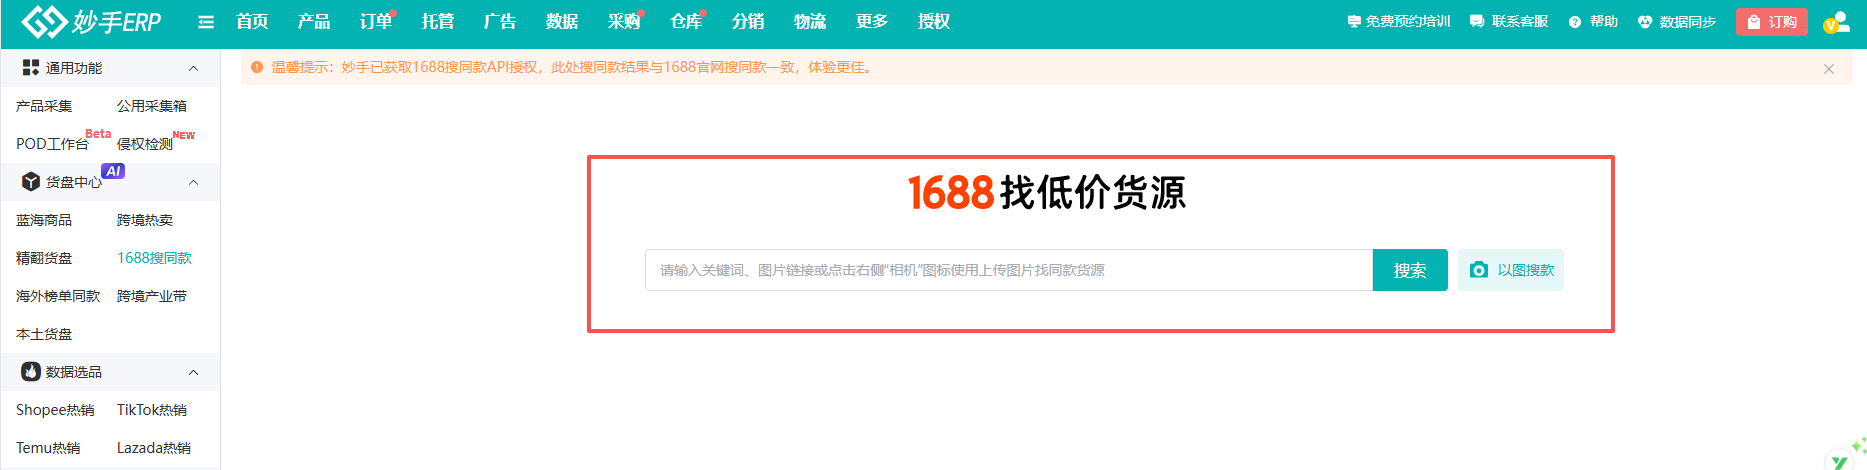Collapse the 数据选品 section
This screenshot has height=470, width=1867.
tap(193, 372)
